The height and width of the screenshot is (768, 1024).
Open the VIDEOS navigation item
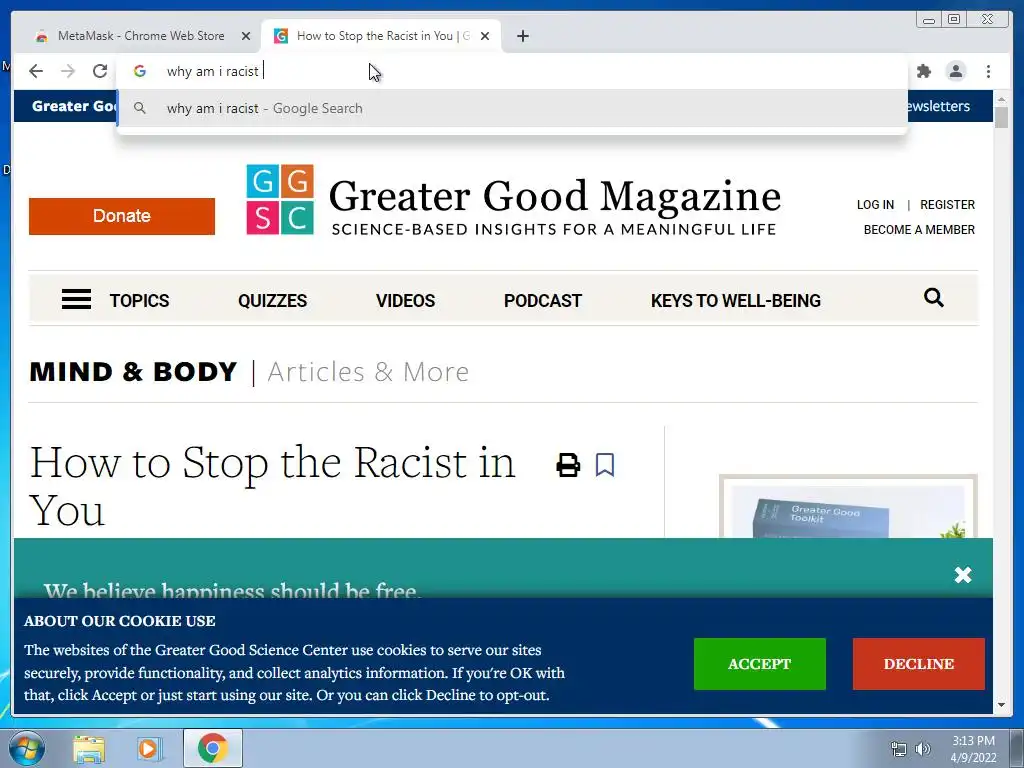click(x=406, y=300)
